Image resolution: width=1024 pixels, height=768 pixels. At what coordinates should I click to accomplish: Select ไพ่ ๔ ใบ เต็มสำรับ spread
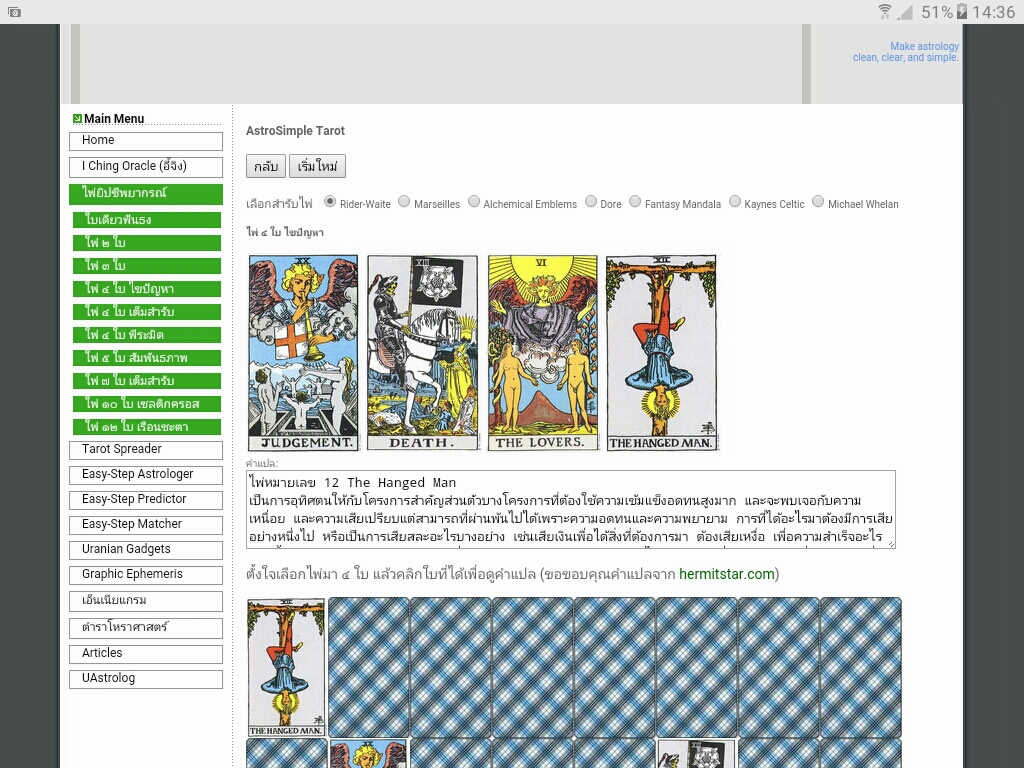(147, 312)
